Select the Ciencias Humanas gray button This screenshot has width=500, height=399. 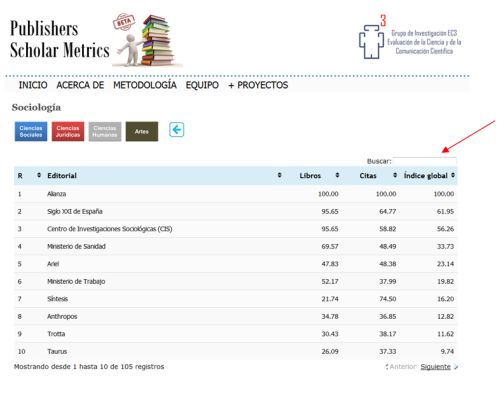point(105,131)
